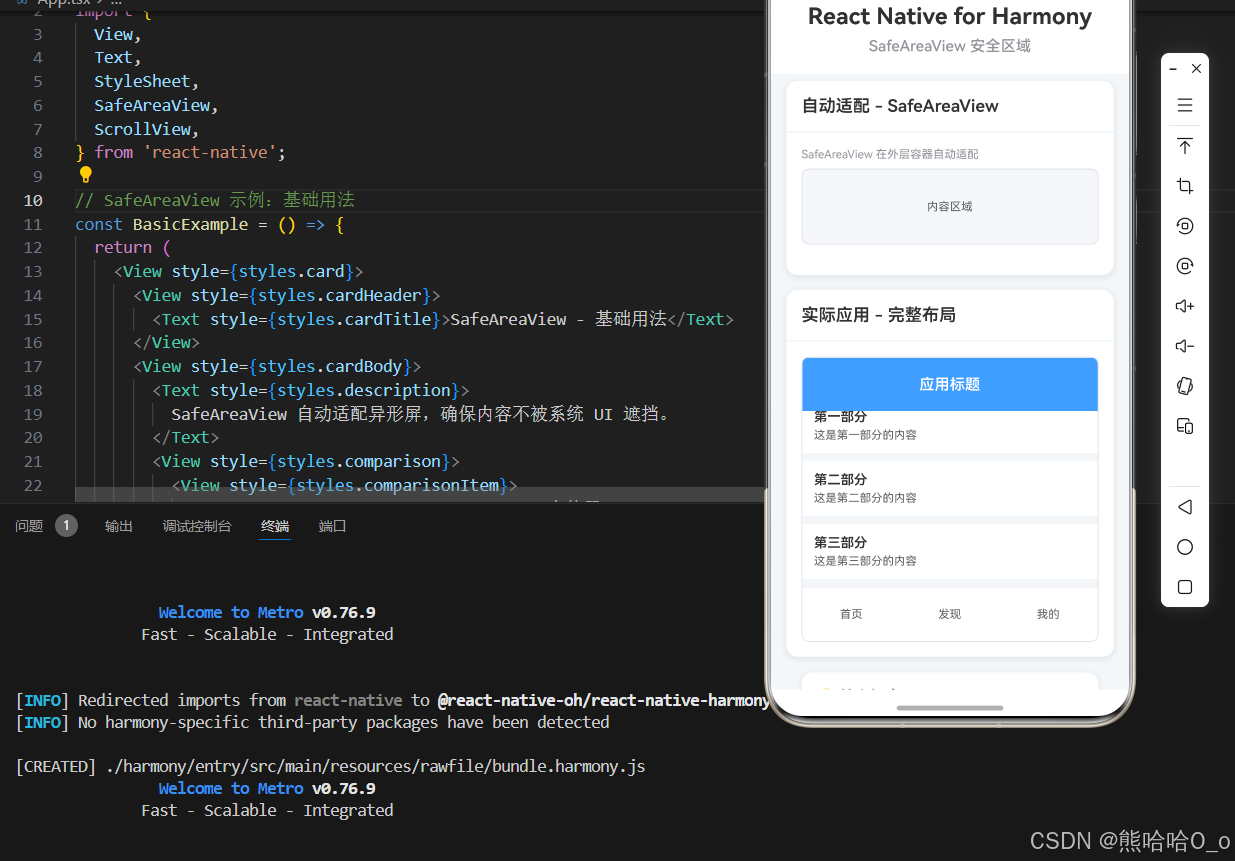This screenshot has width=1235, height=861.
Task: Tap the emulator bottom gesture bar
Action: [950, 708]
